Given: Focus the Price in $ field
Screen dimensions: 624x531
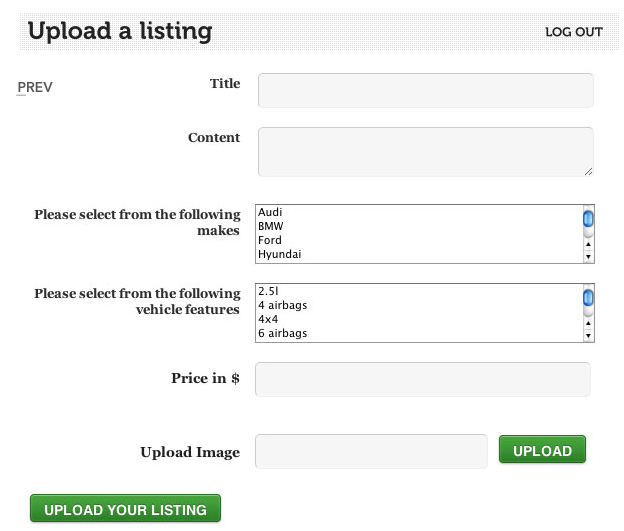Looking at the screenshot, I should 423,379.
